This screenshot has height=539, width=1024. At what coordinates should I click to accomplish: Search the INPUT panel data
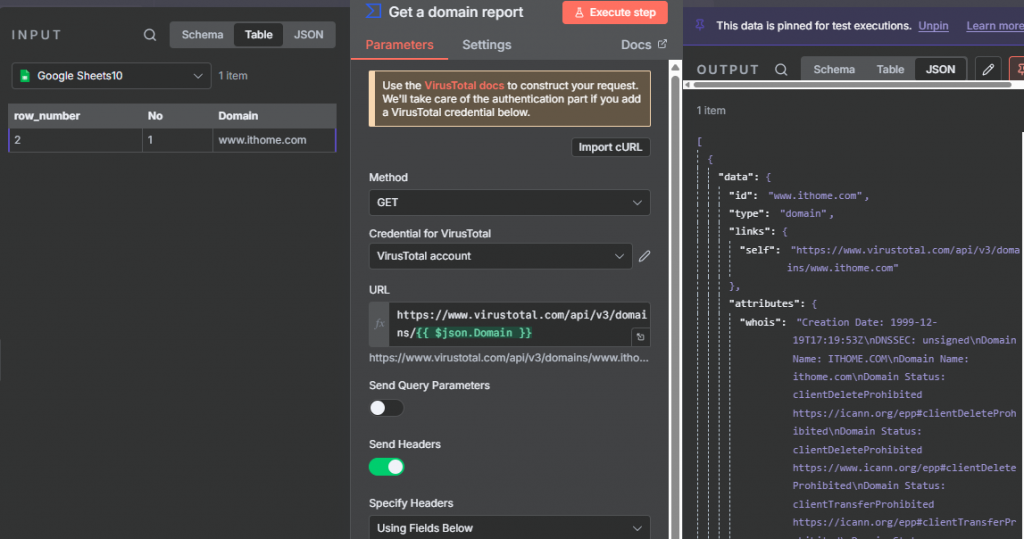pos(150,35)
